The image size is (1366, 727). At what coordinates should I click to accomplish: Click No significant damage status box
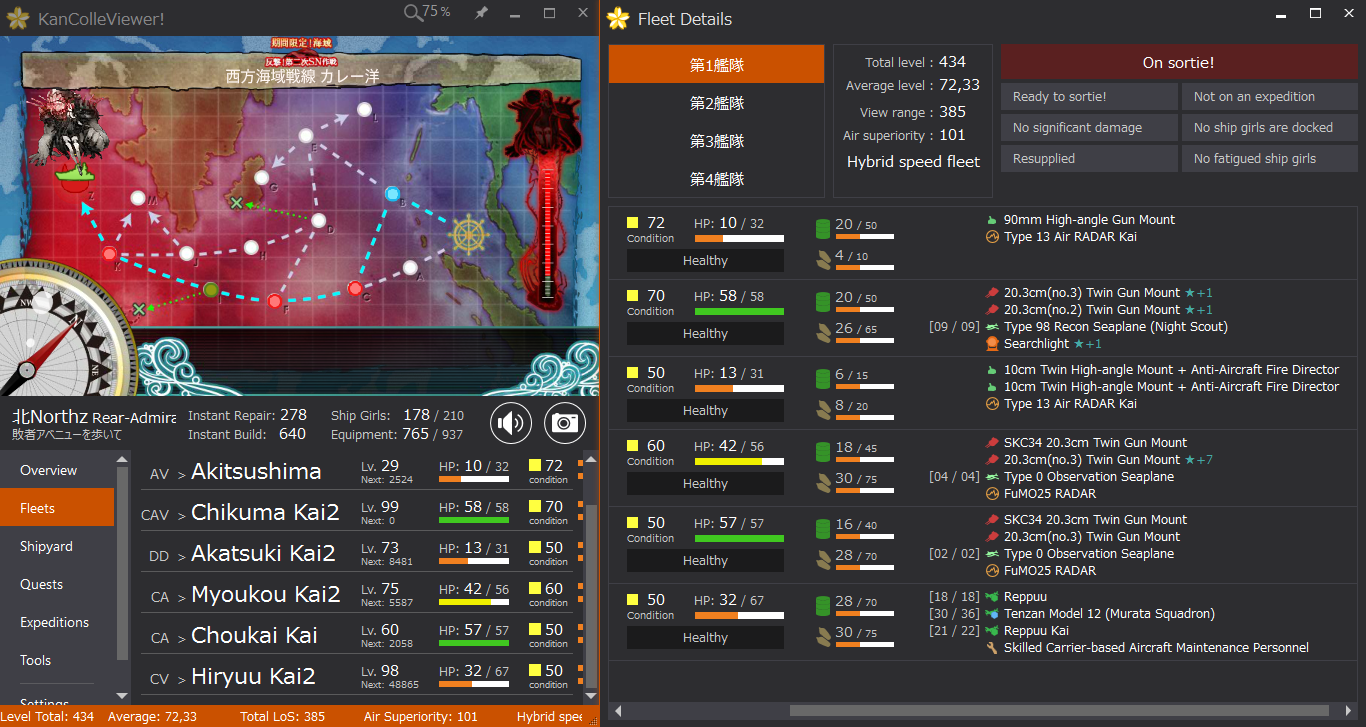pos(1089,128)
